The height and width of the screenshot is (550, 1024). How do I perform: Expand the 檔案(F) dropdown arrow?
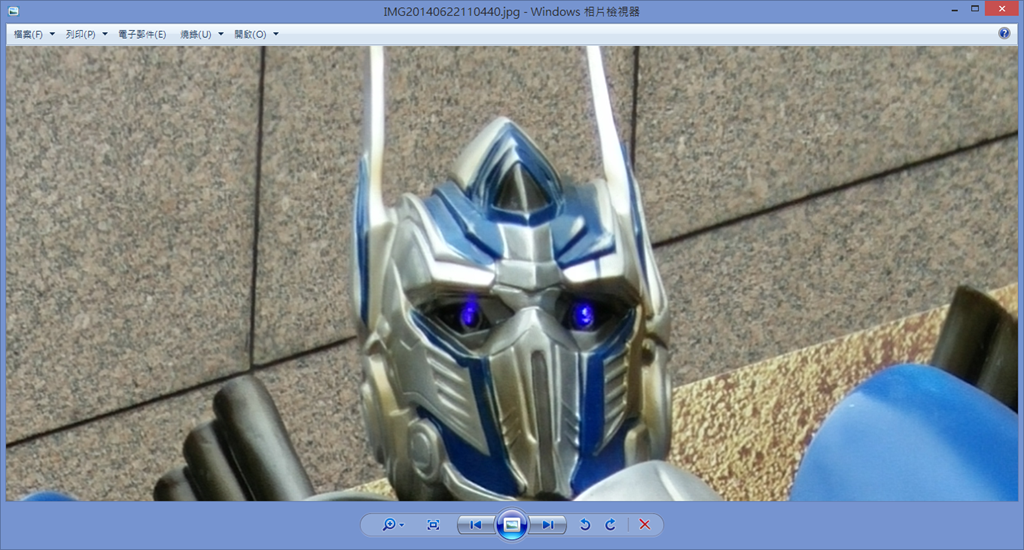[x=52, y=34]
